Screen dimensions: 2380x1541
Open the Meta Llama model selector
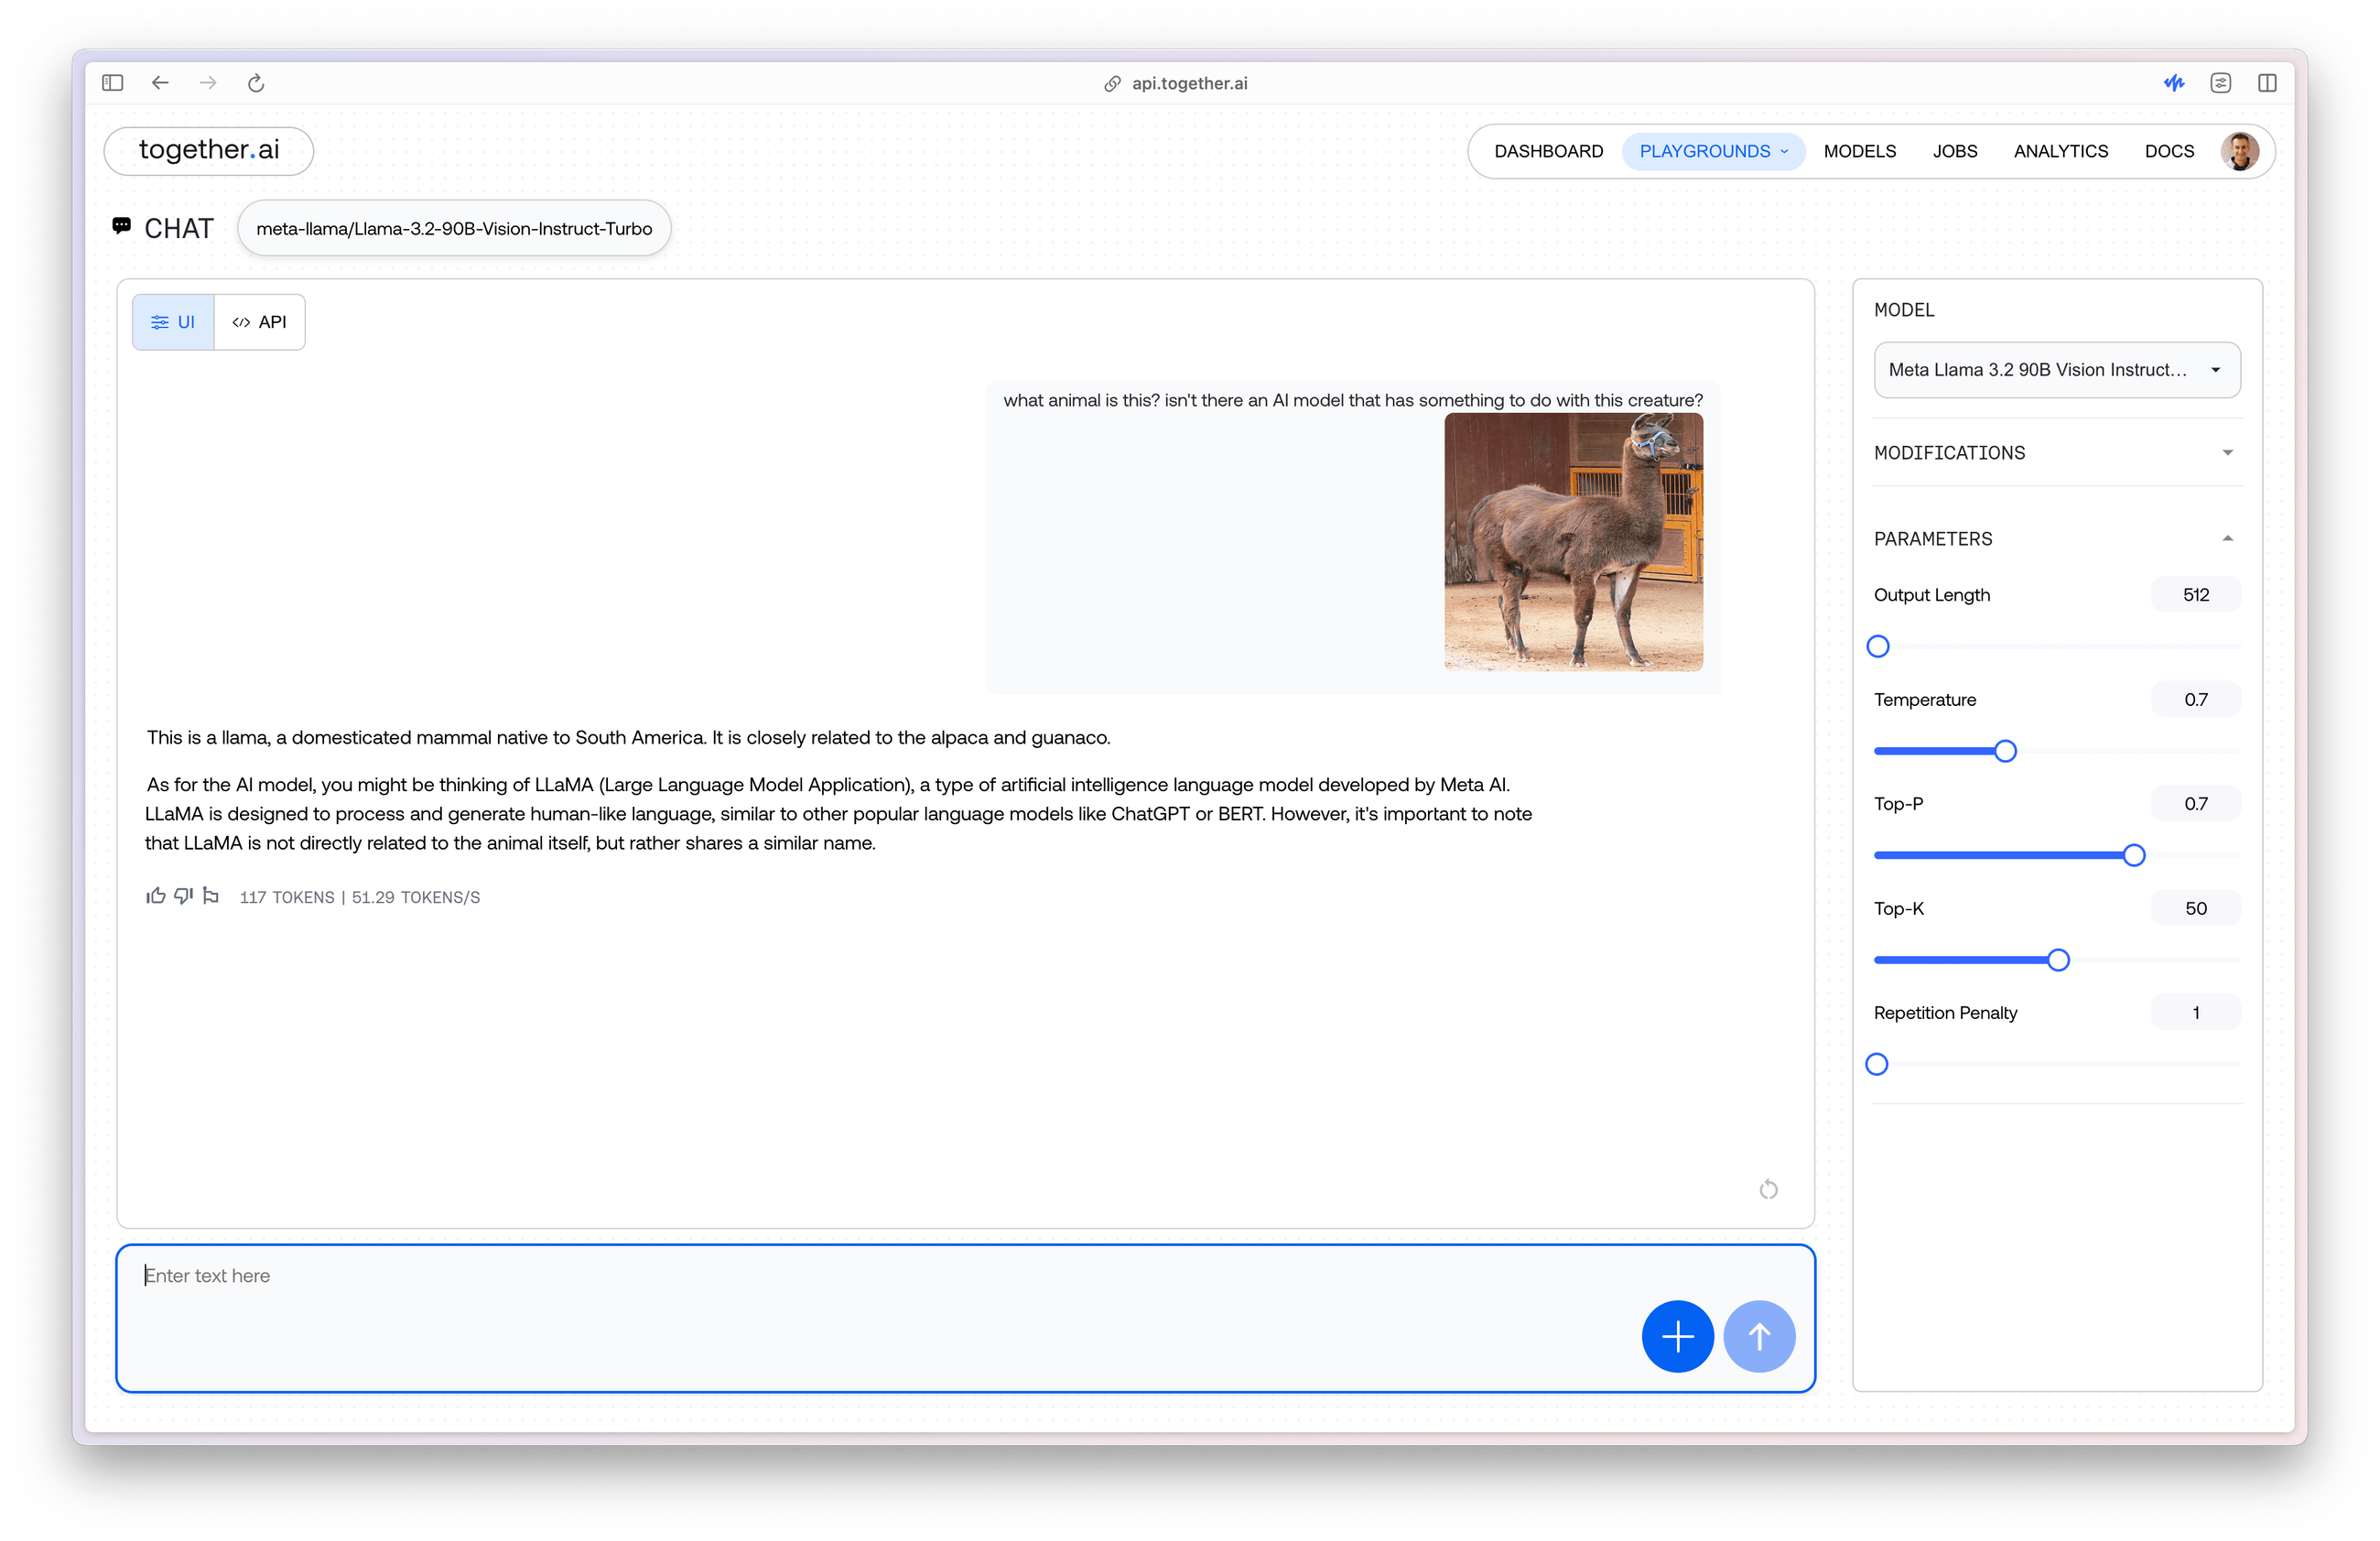2056,369
